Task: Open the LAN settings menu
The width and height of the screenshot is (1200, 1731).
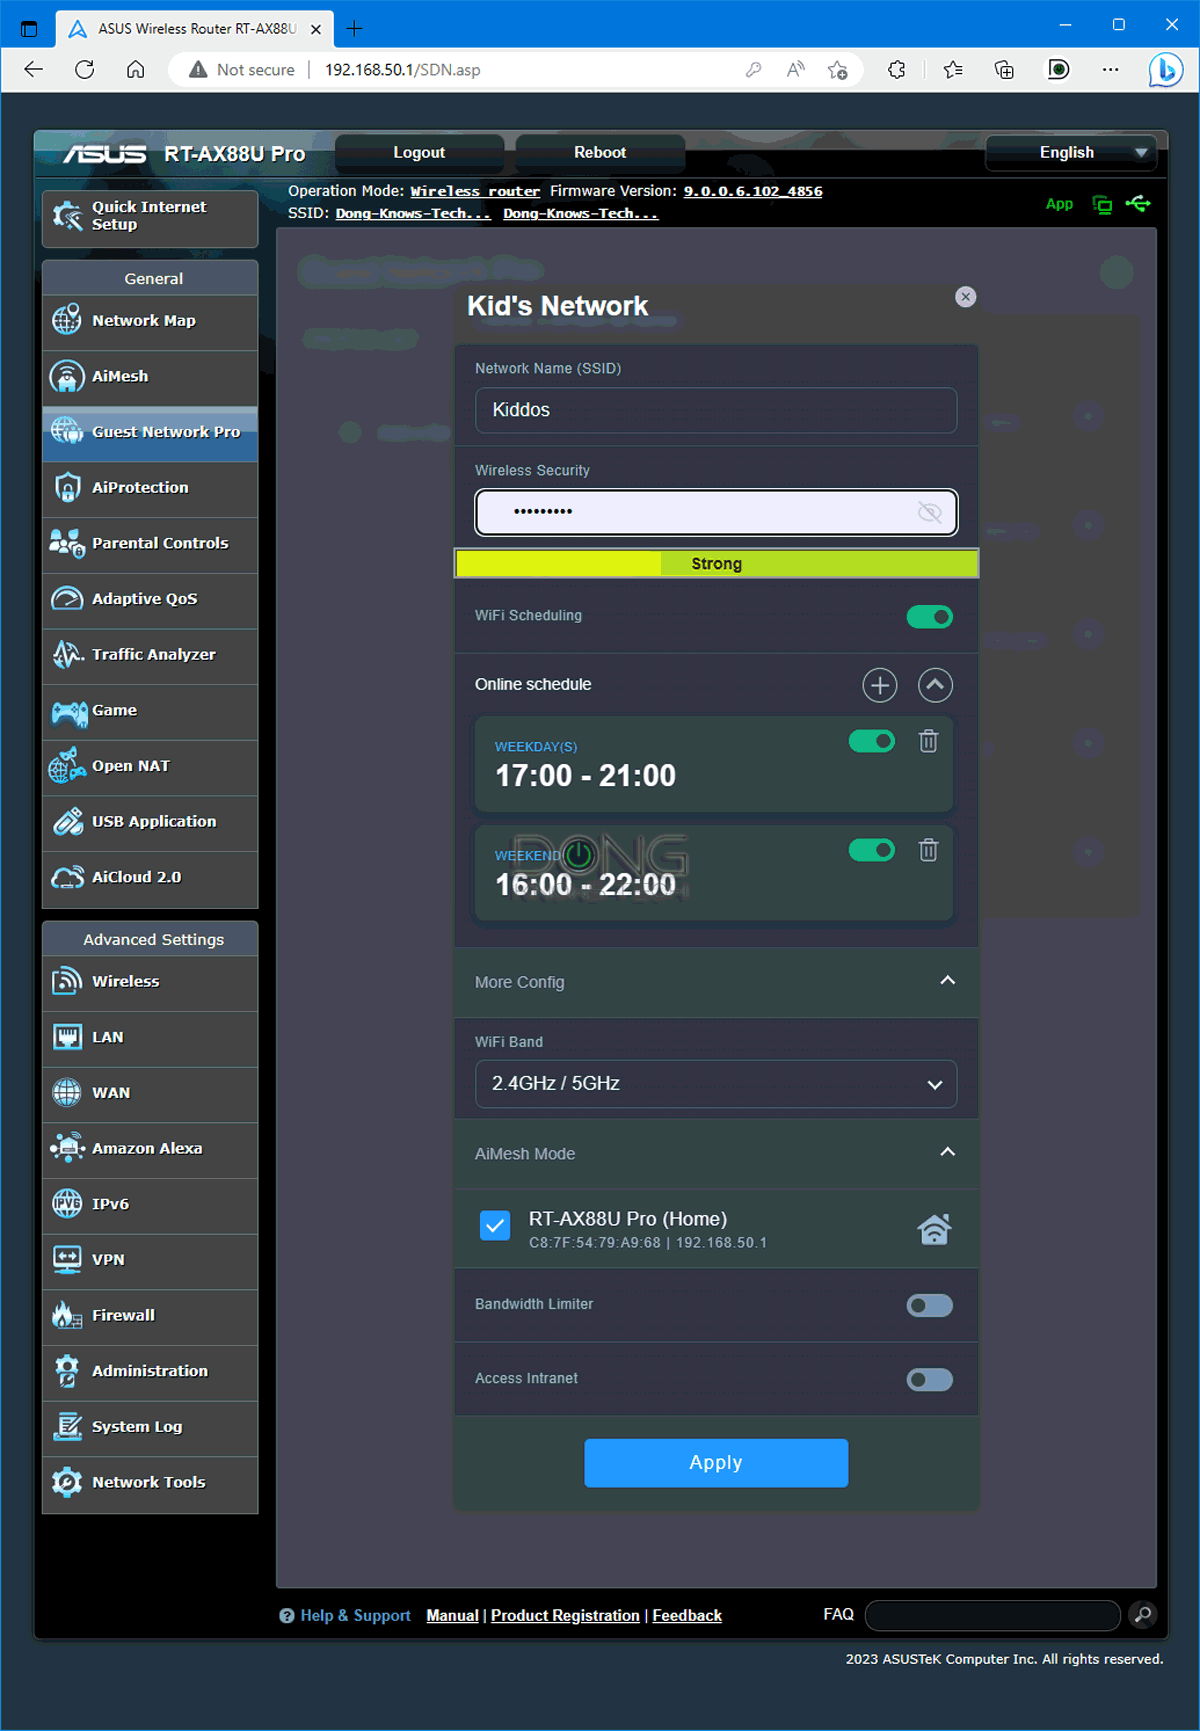Action: (x=150, y=1037)
